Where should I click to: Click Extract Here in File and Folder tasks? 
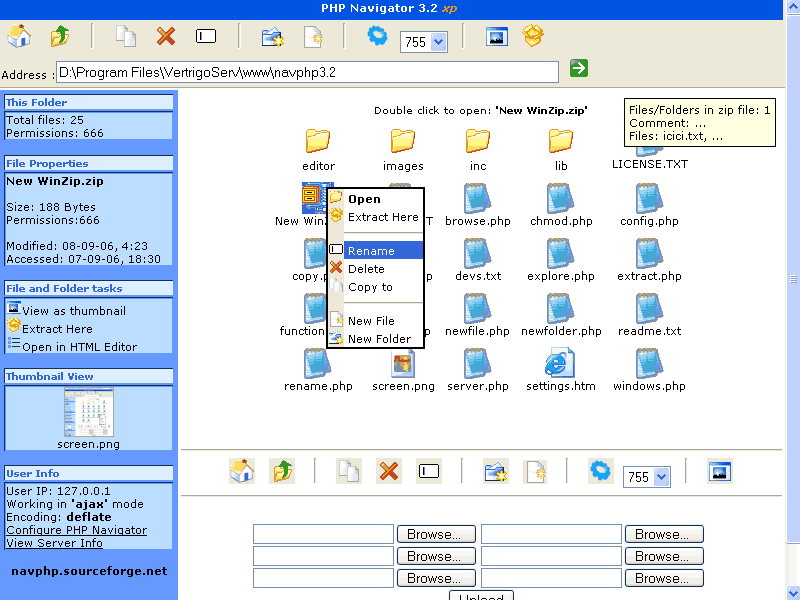pyautogui.click(x=57, y=329)
